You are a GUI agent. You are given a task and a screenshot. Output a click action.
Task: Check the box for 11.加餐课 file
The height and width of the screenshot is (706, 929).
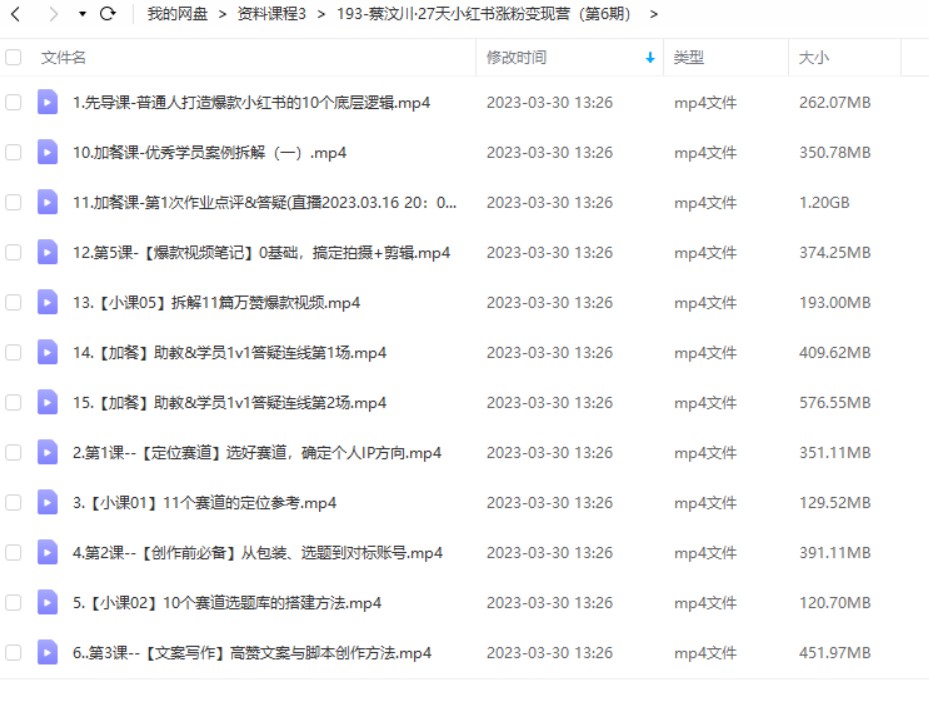(13, 203)
